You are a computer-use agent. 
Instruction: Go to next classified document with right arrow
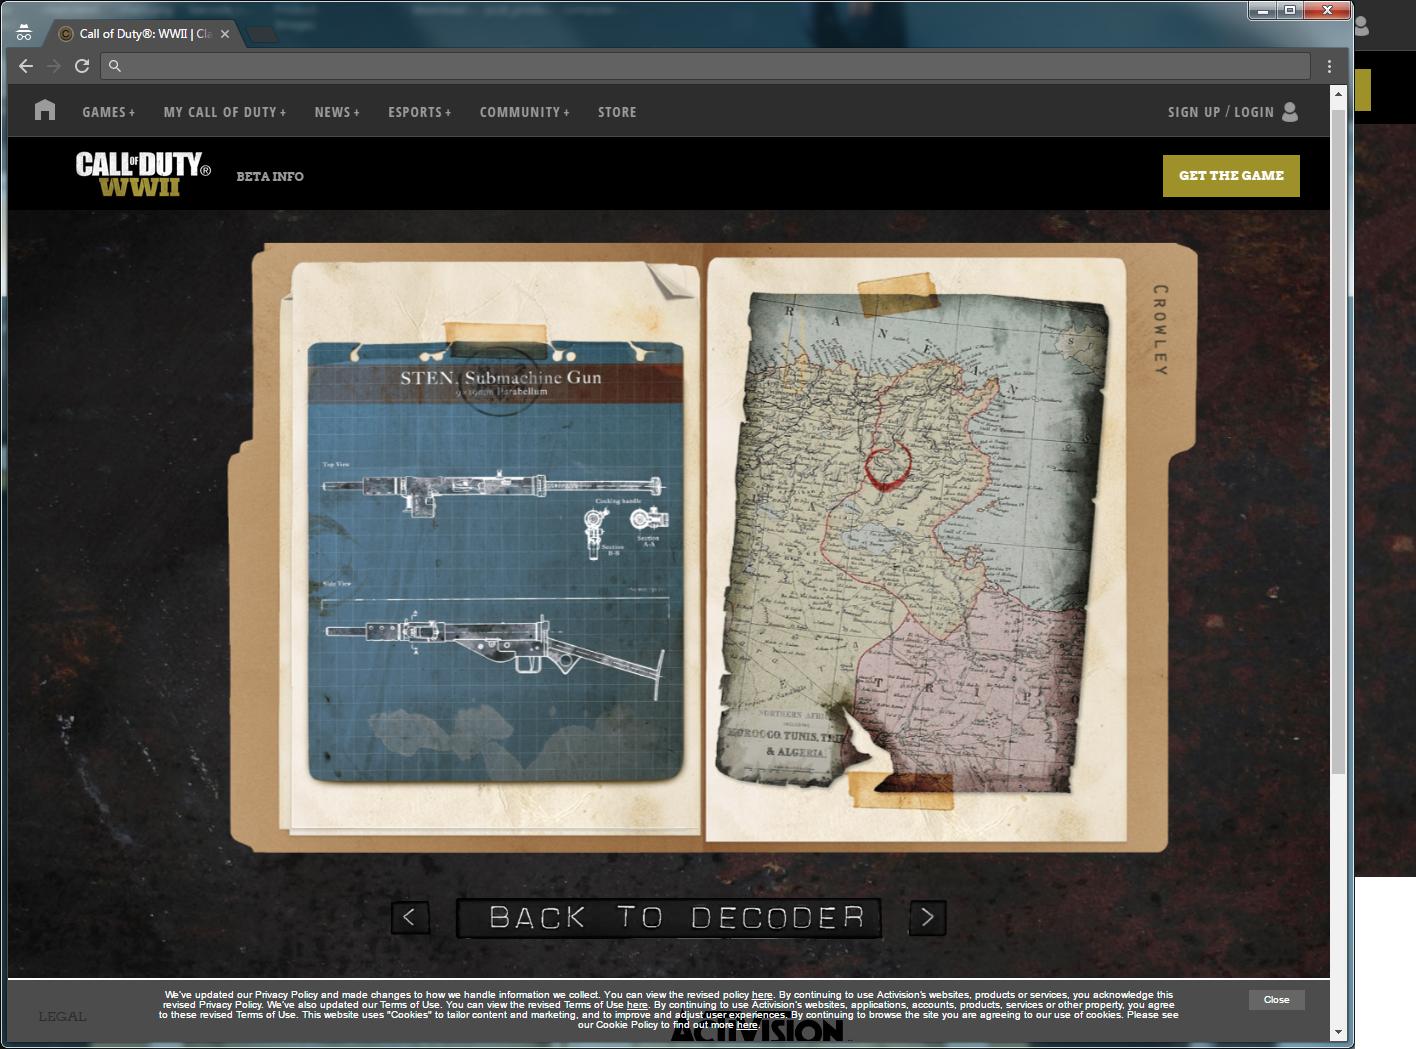click(927, 917)
